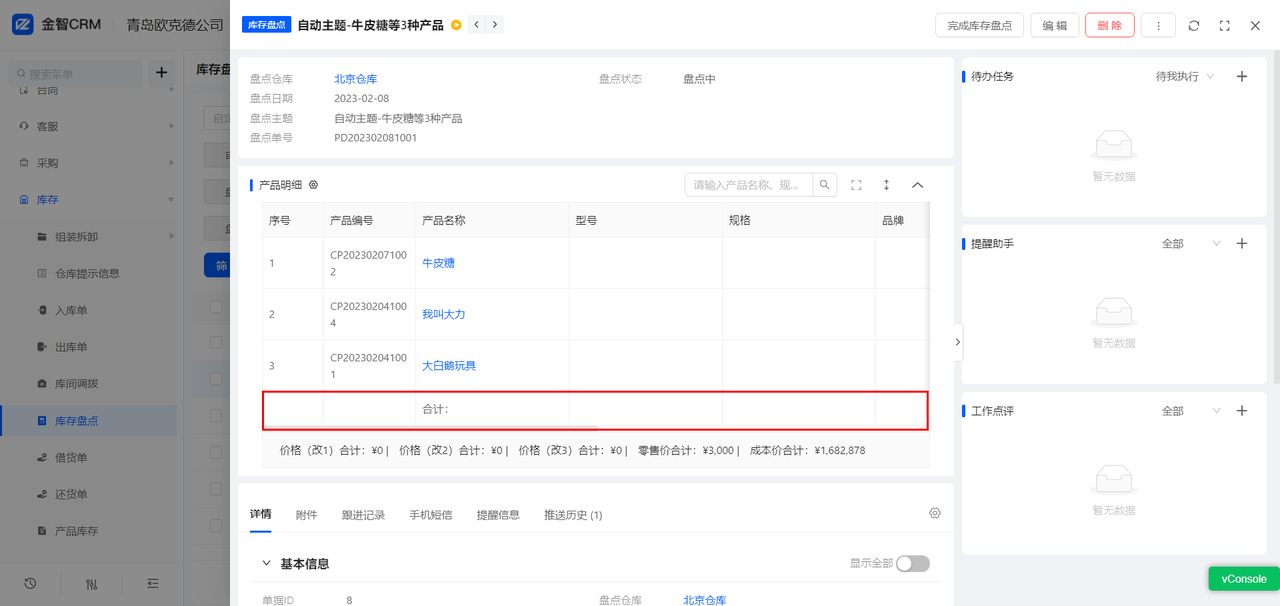The image size is (1280, 606).
Task: Open 工作点评 全部 filter dropdown
Action: point(1191,411)
